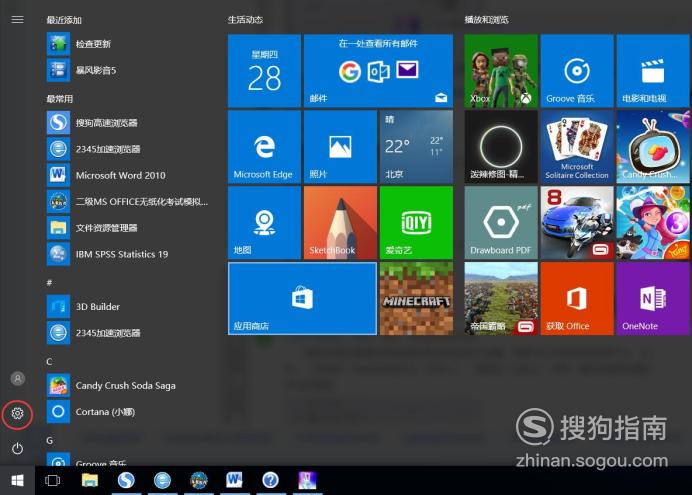Launch the Asphalt 8 racing tile
Screen dimensions: 692x495
tap(577, 222)
